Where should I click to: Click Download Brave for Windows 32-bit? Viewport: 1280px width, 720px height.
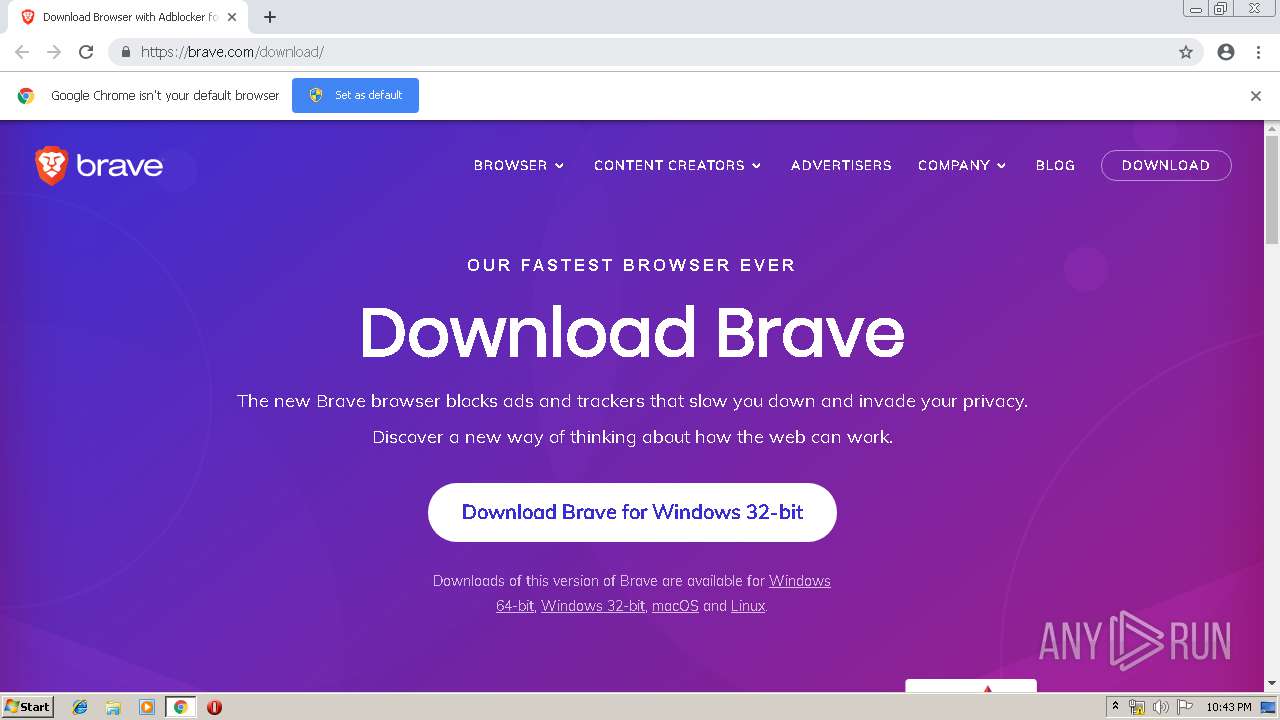click(x=632, y=512)
